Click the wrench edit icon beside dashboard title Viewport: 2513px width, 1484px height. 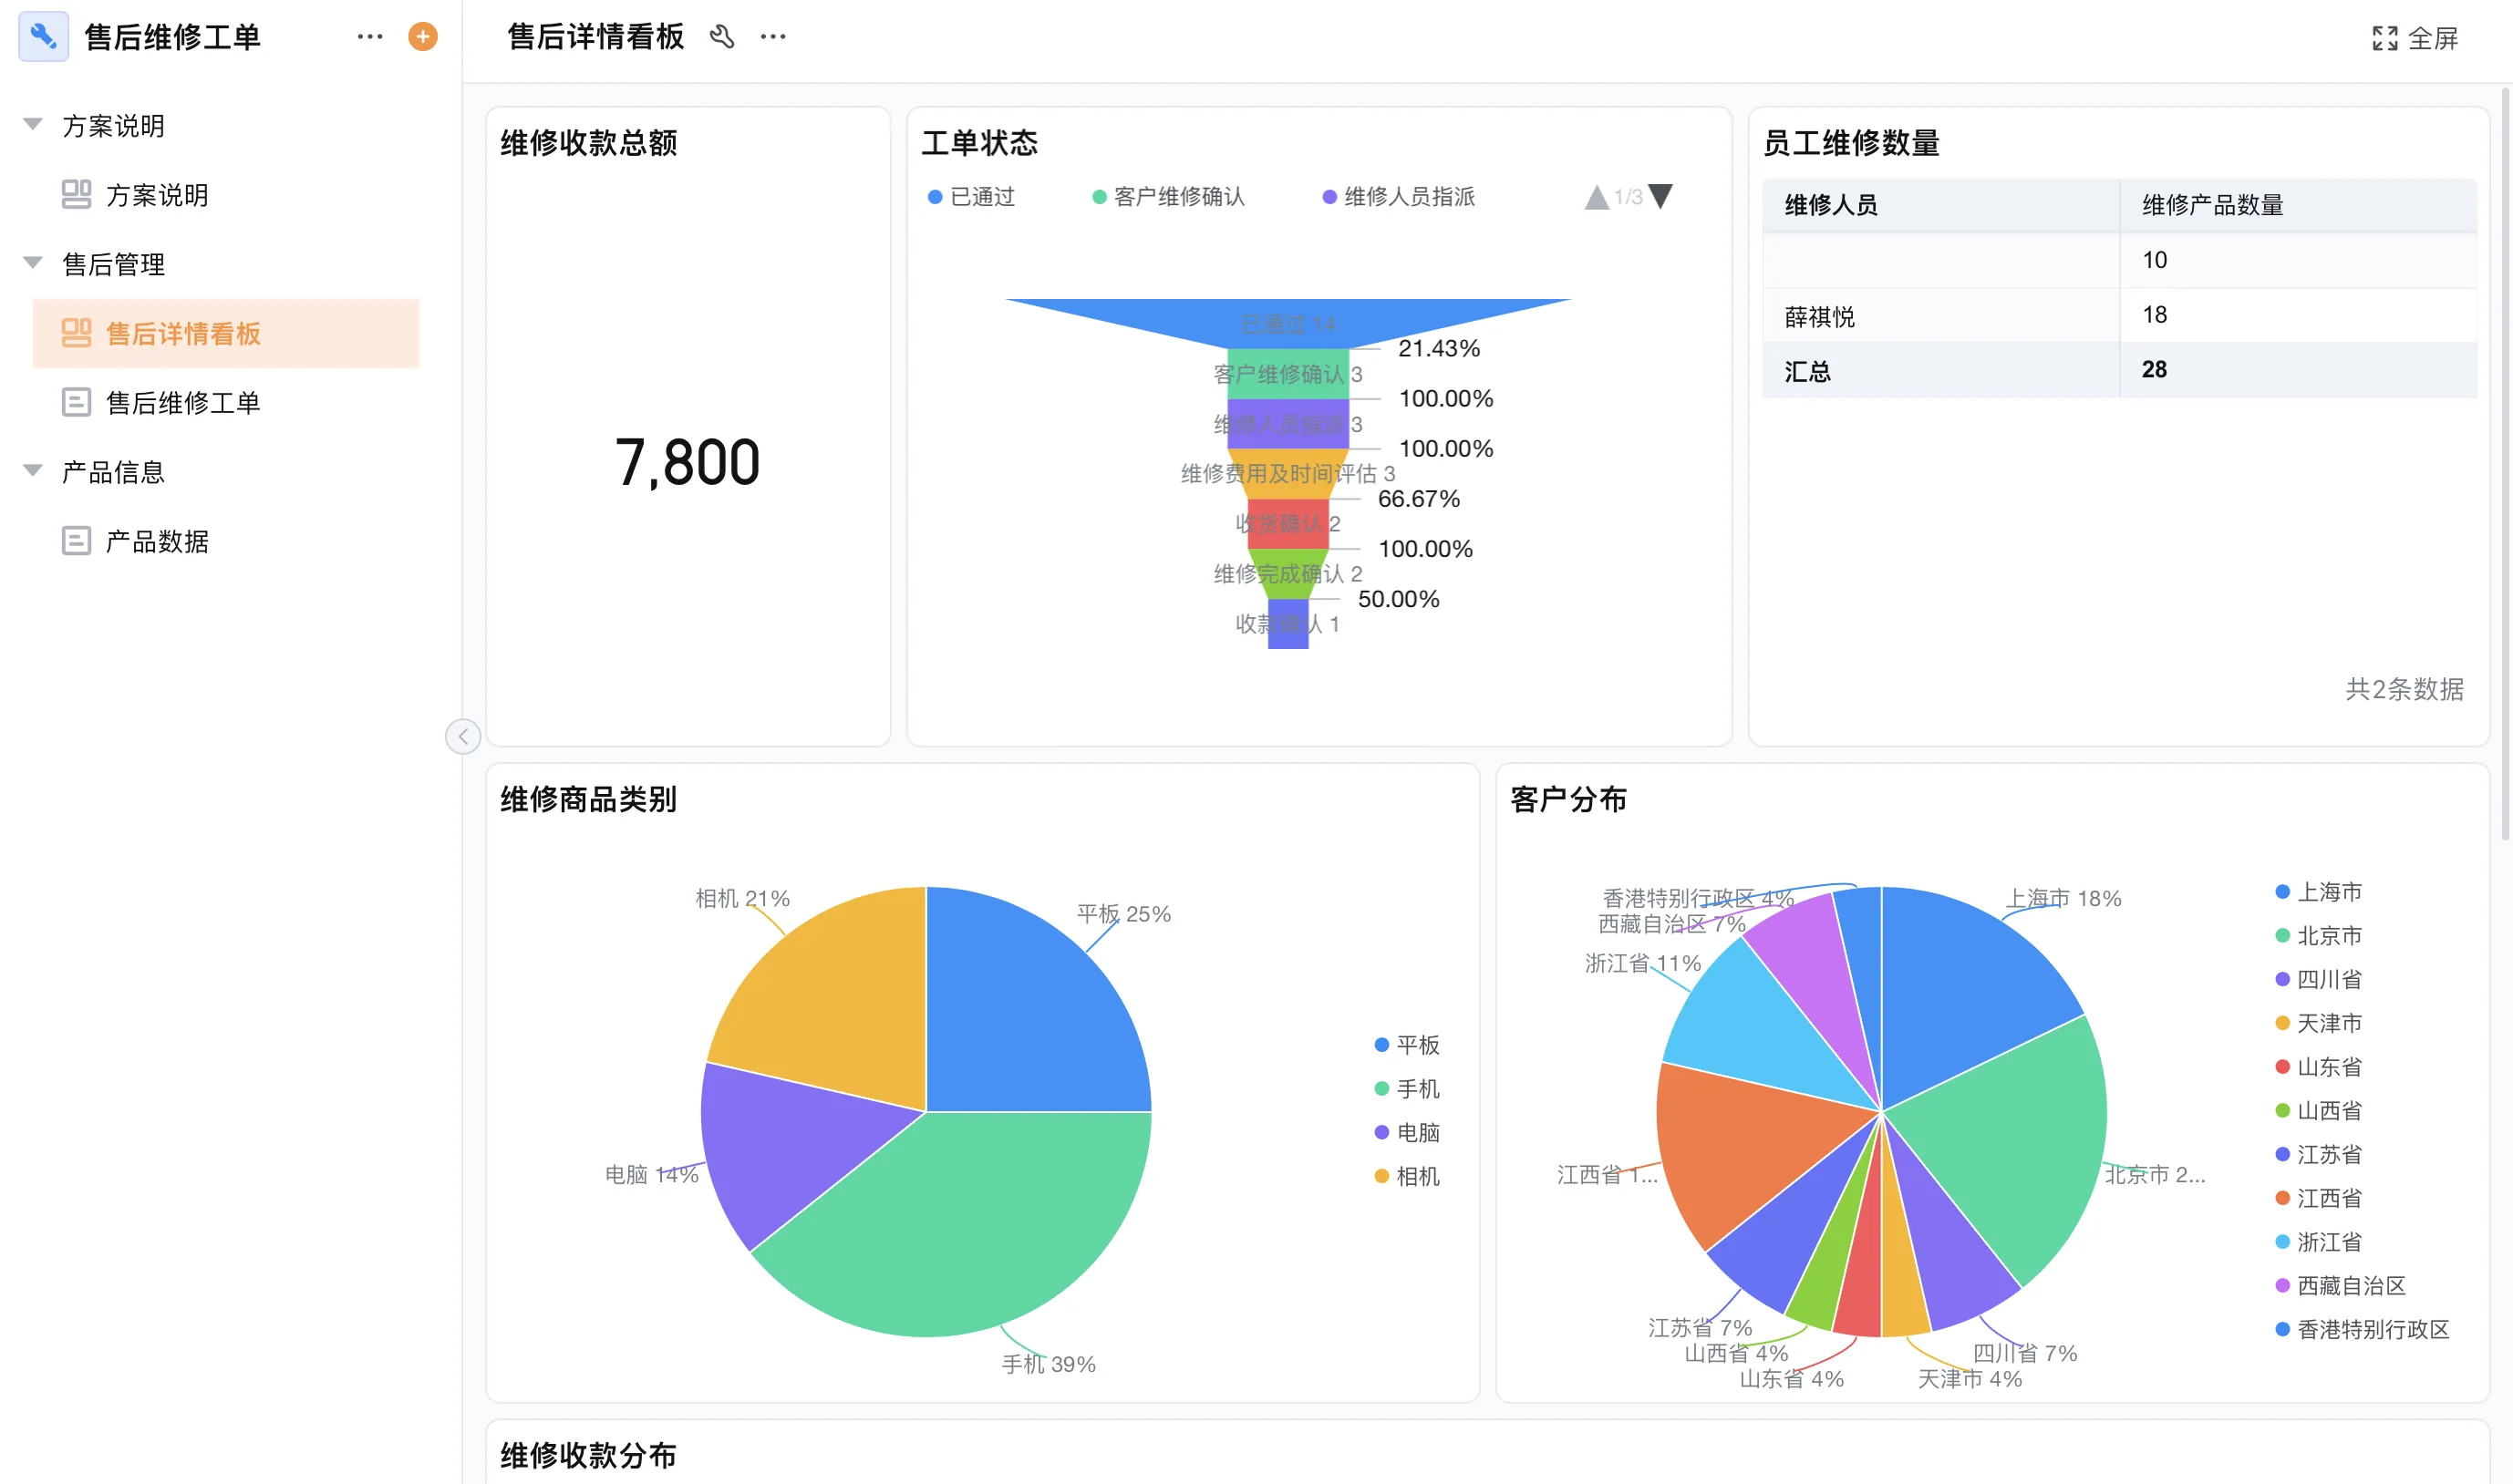click(722, 37)
